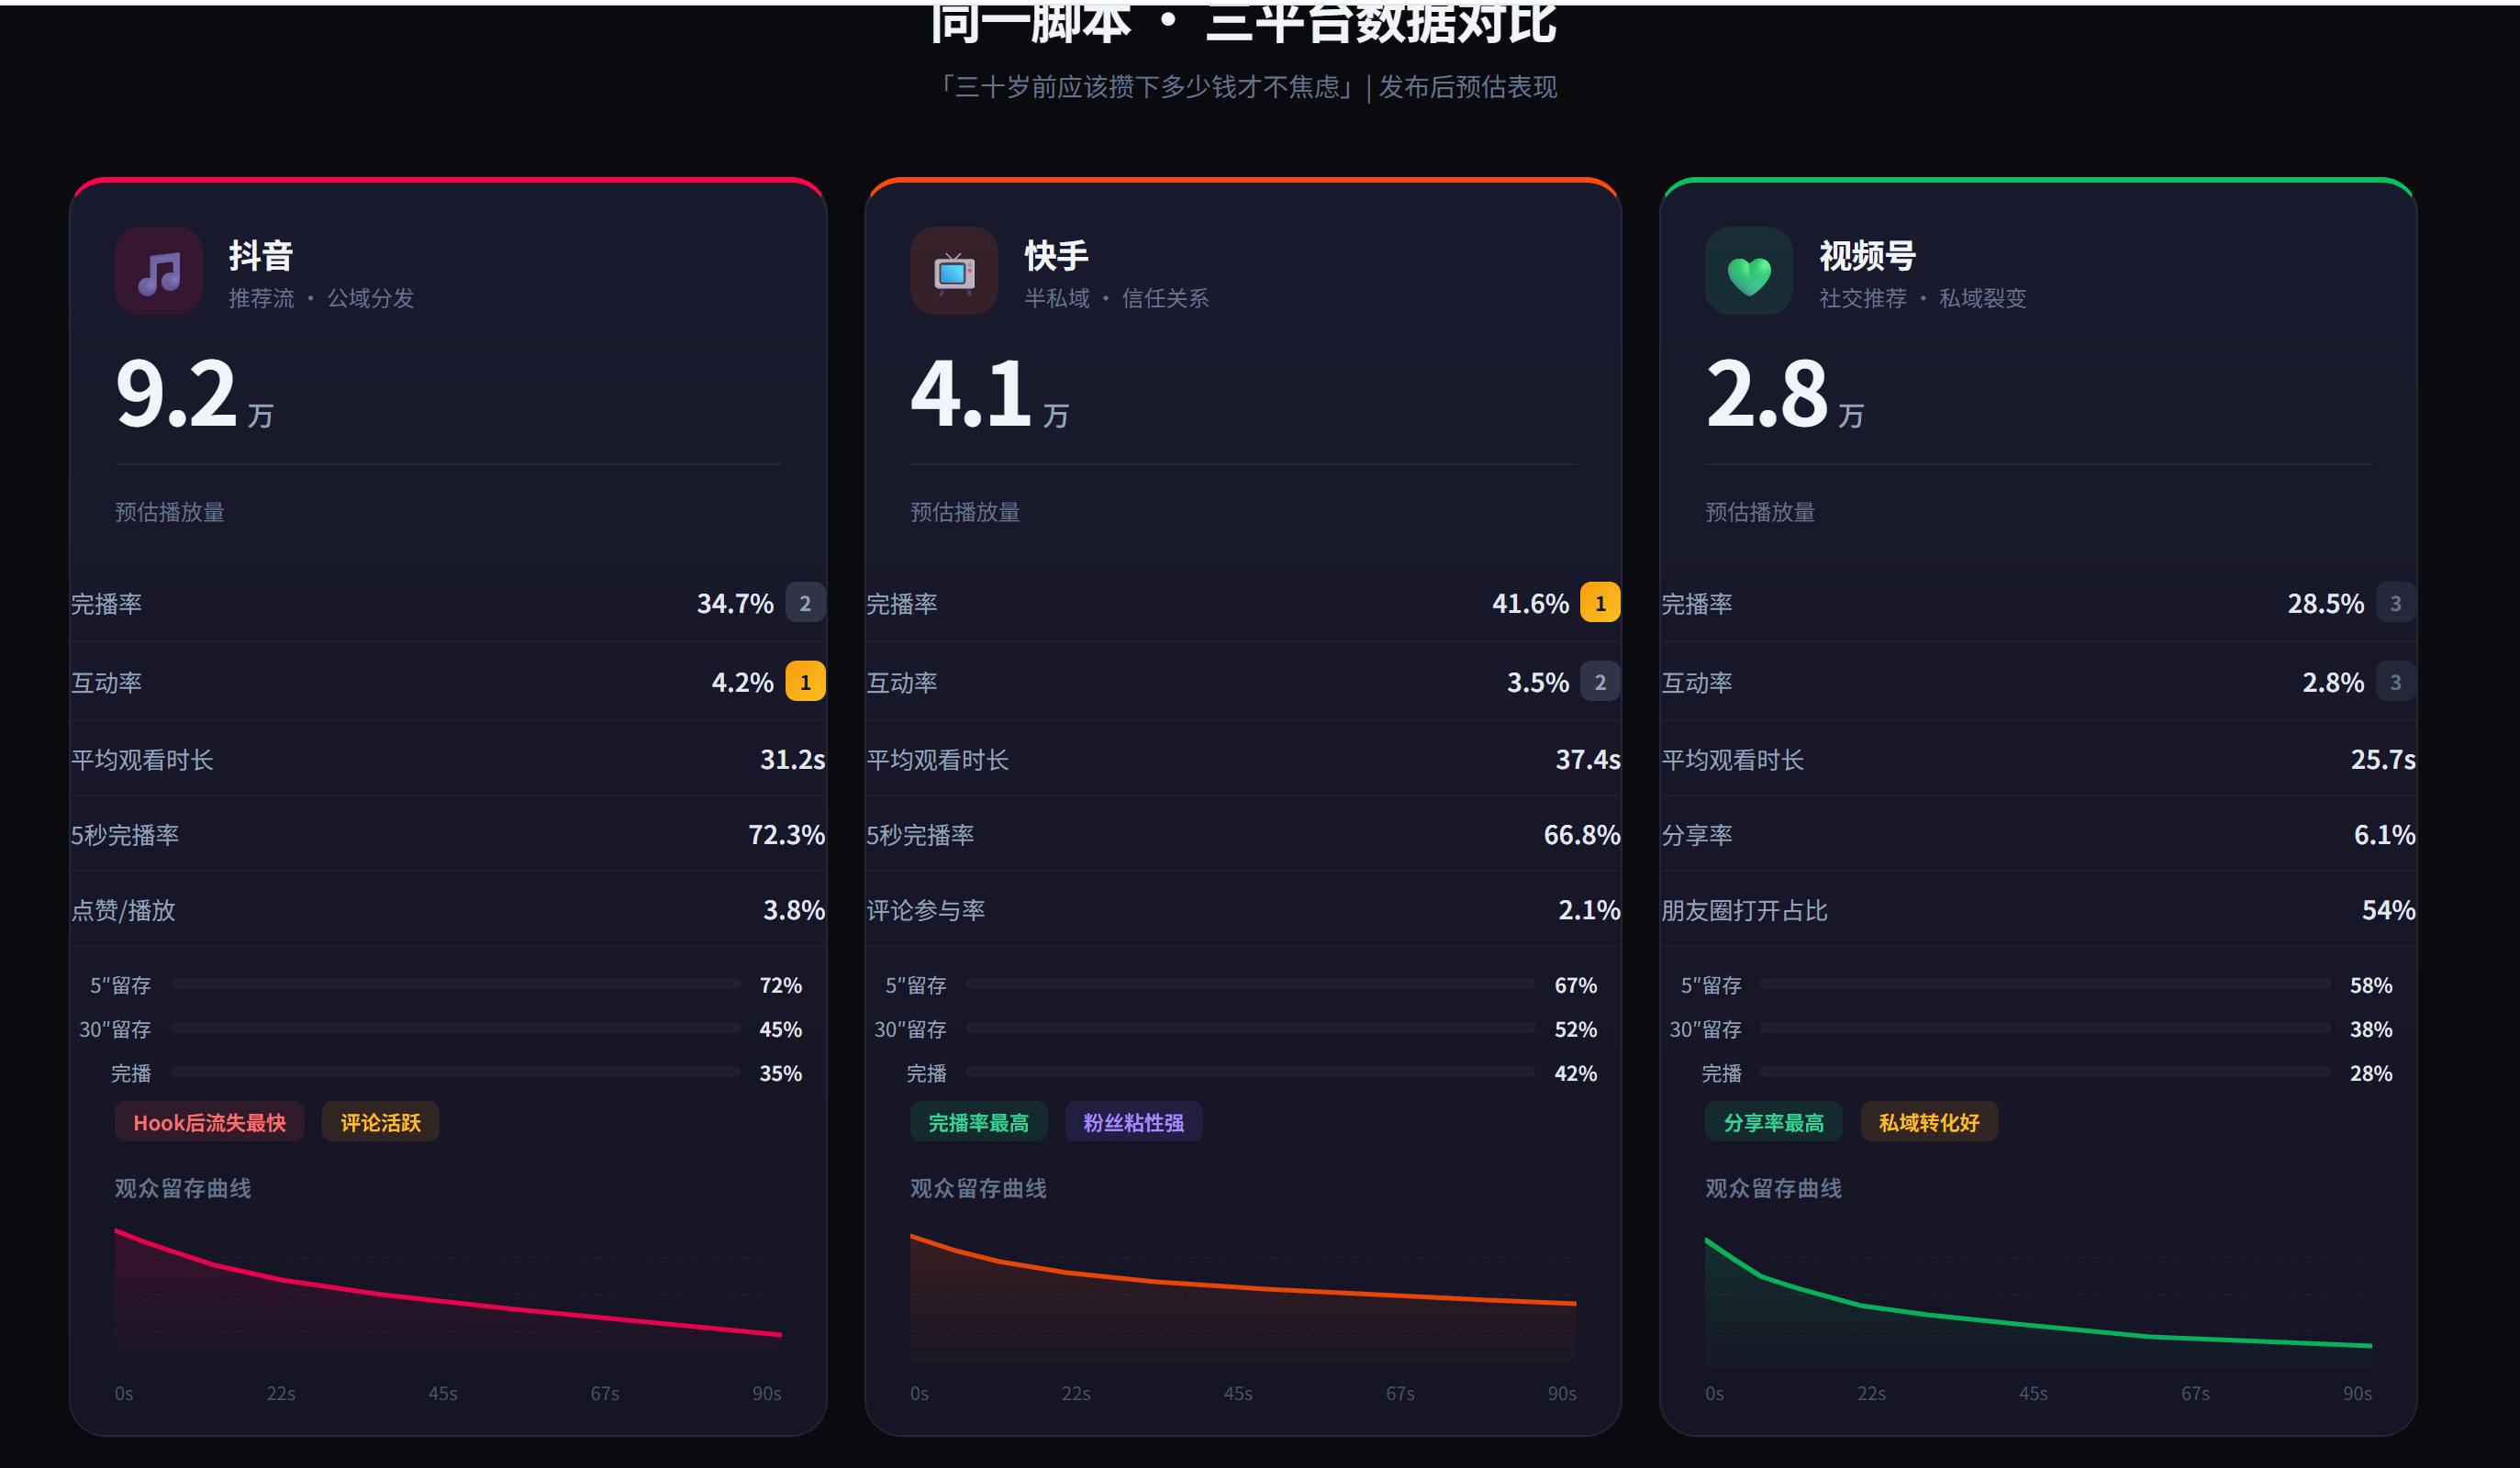Click the 抖音 预估播放量 label
Viewport: 2520px width, 1468px height.
[x=170, y=512]
